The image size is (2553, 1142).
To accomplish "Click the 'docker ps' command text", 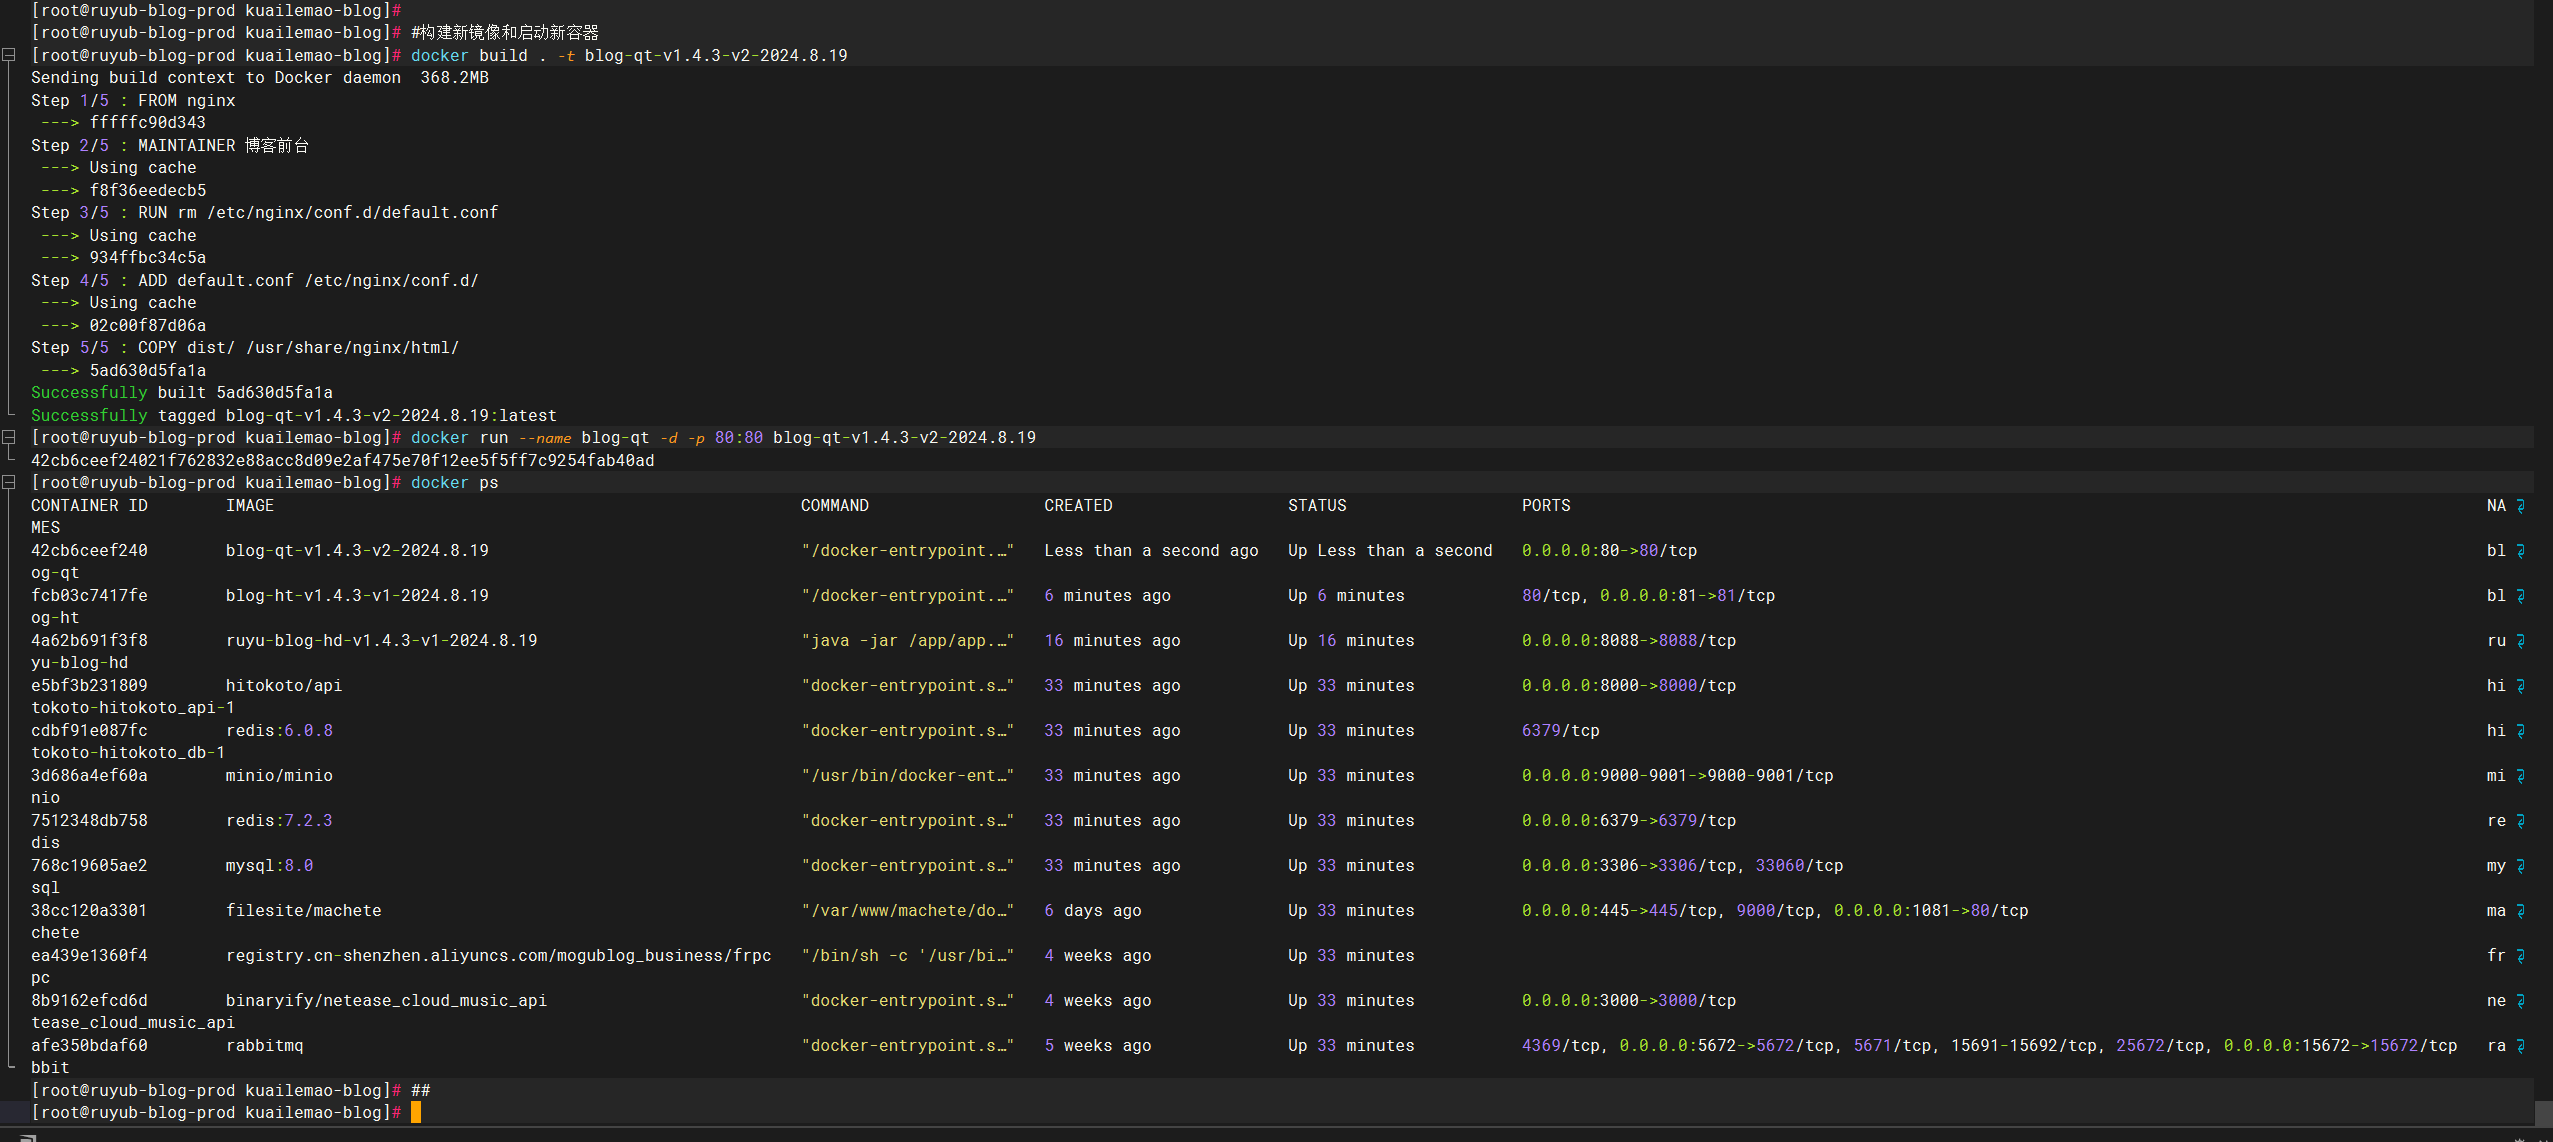I will point(455,483).
